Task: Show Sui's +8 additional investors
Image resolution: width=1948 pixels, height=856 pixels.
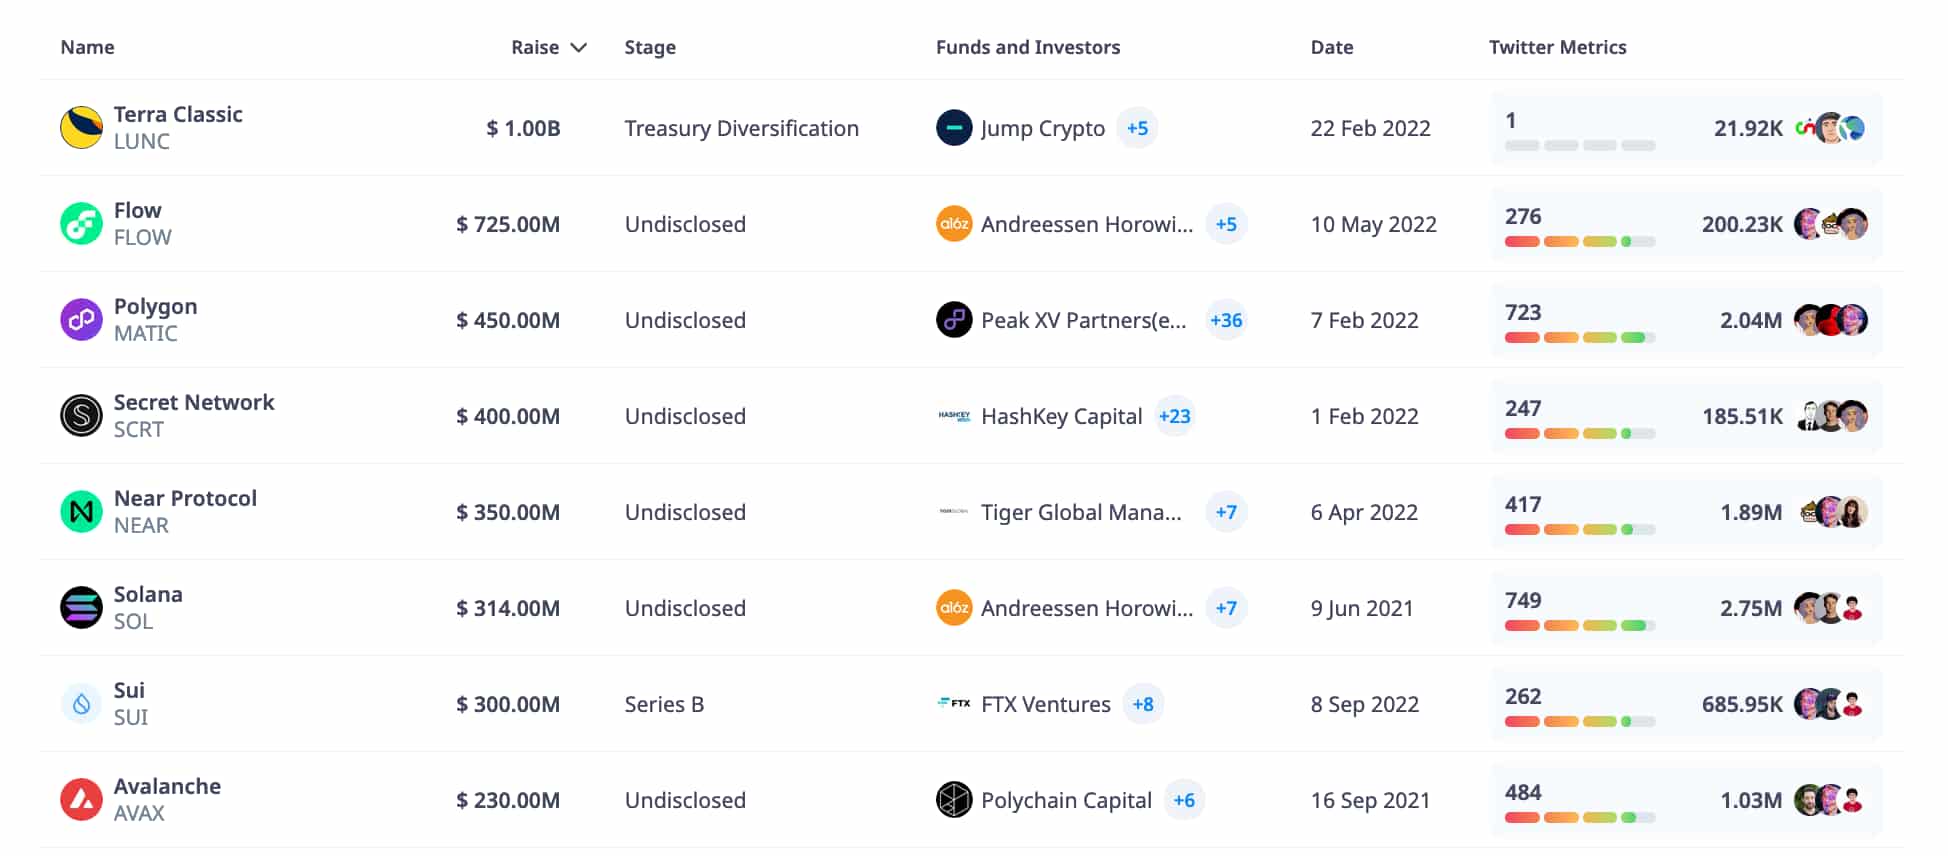Action: pyautogui.click(x=1143, y=704)
